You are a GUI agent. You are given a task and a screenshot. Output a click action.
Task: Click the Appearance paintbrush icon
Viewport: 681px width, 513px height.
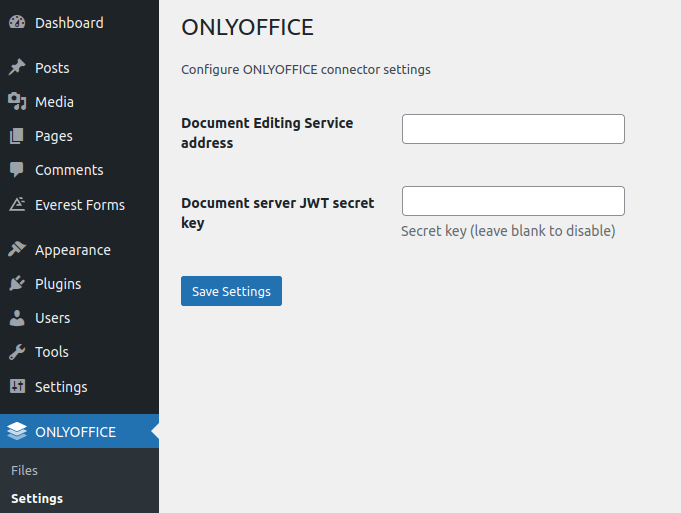[17, 250]
